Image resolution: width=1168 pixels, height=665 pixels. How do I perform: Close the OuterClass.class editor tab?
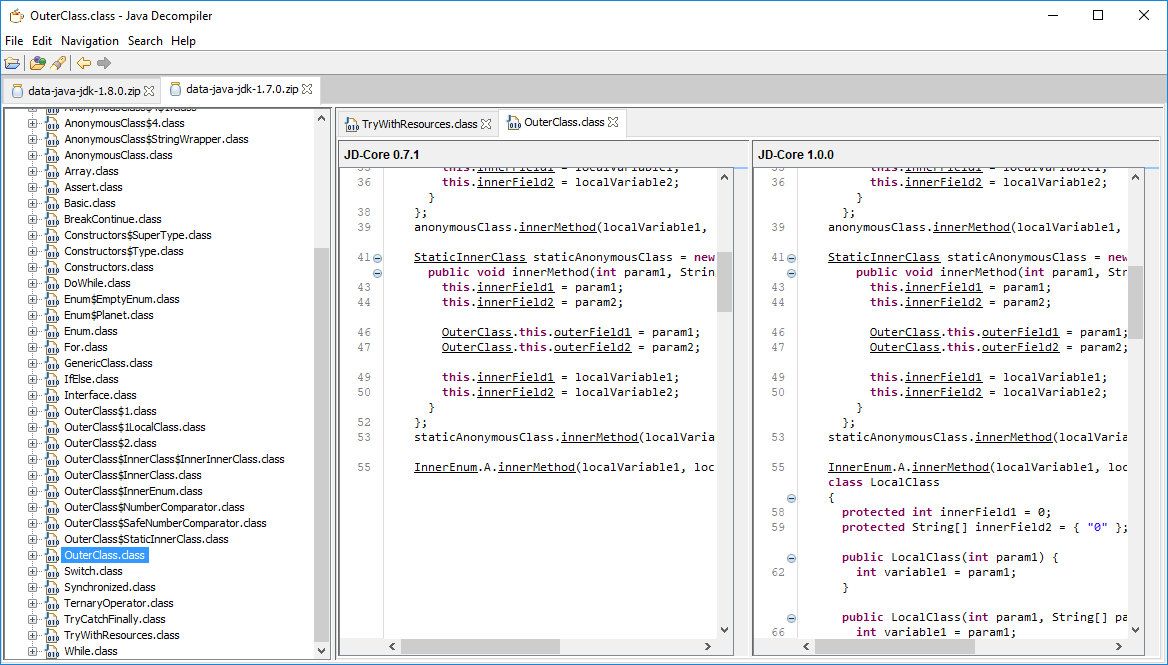613,122
